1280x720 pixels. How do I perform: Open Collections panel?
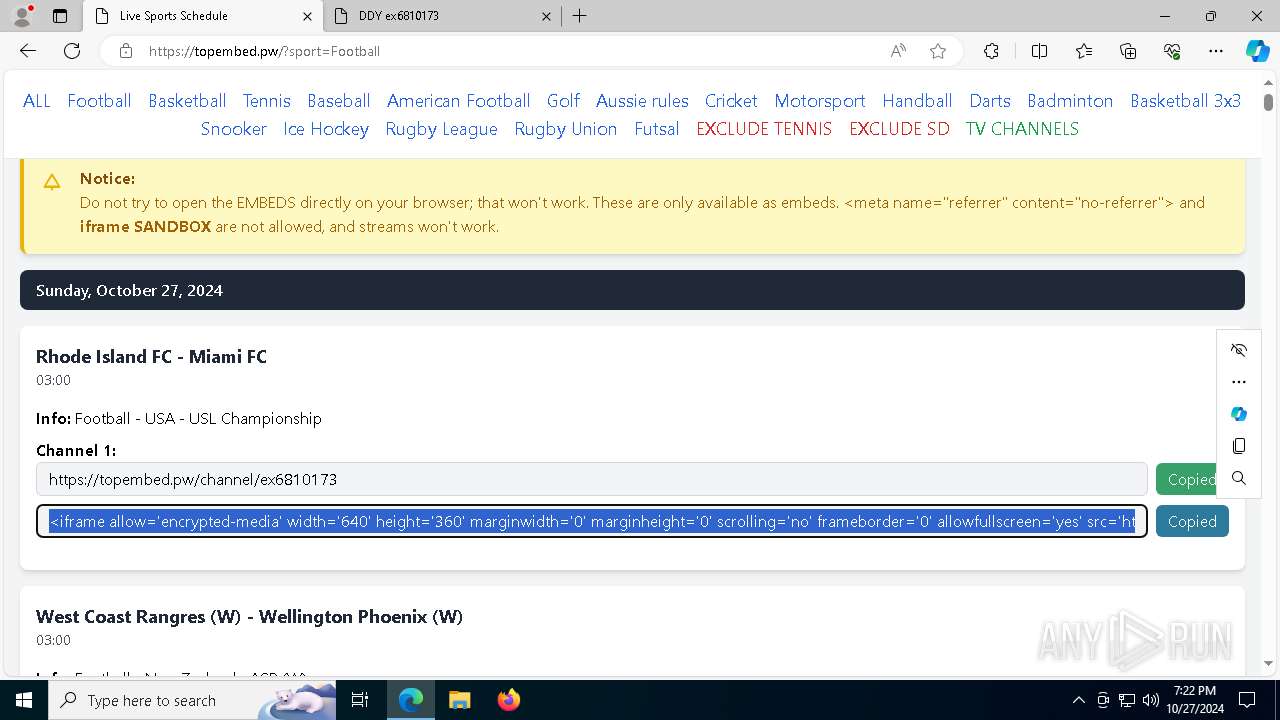click(x=1128, y=51)
